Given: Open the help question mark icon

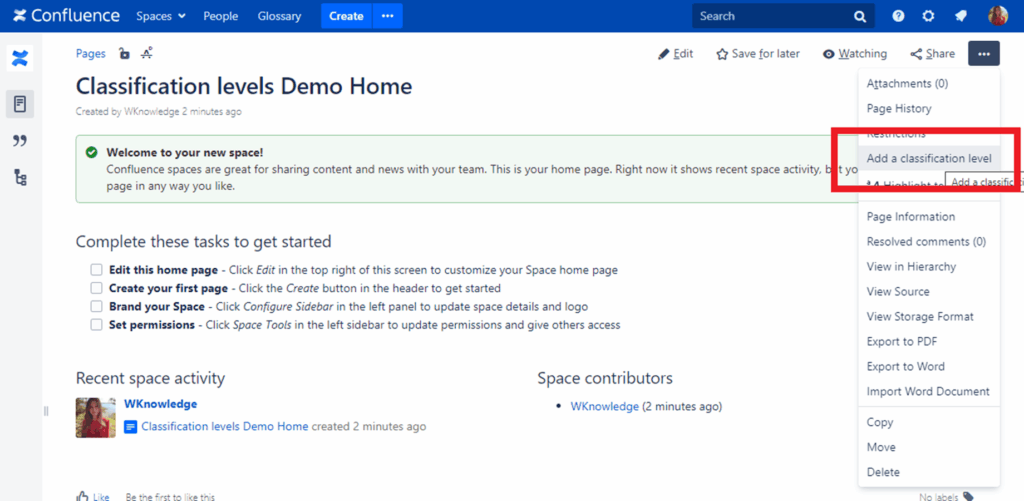Looking at the screenshot, I should [898, 16].
